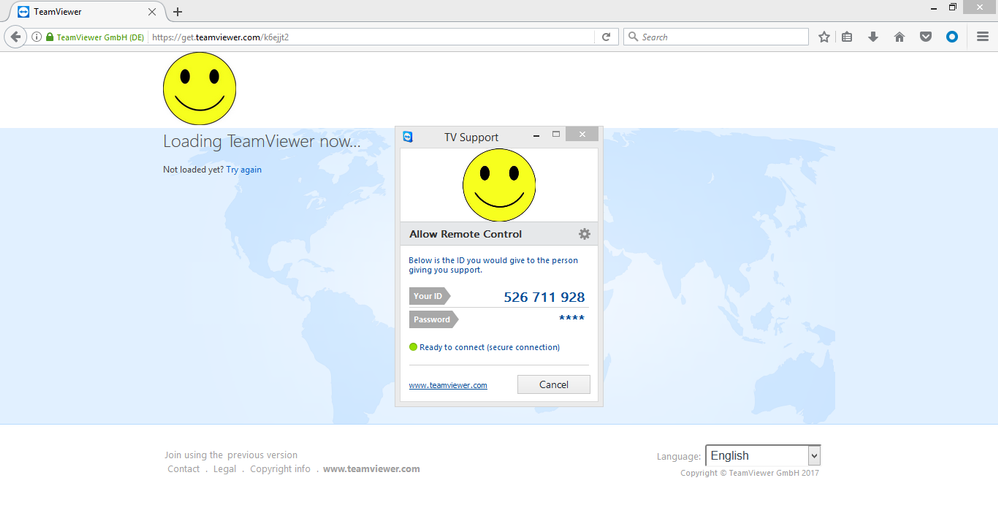Click the Password label tag
Image resolution: width=998 pixels, height=532 pixels.
click(433, 319)
